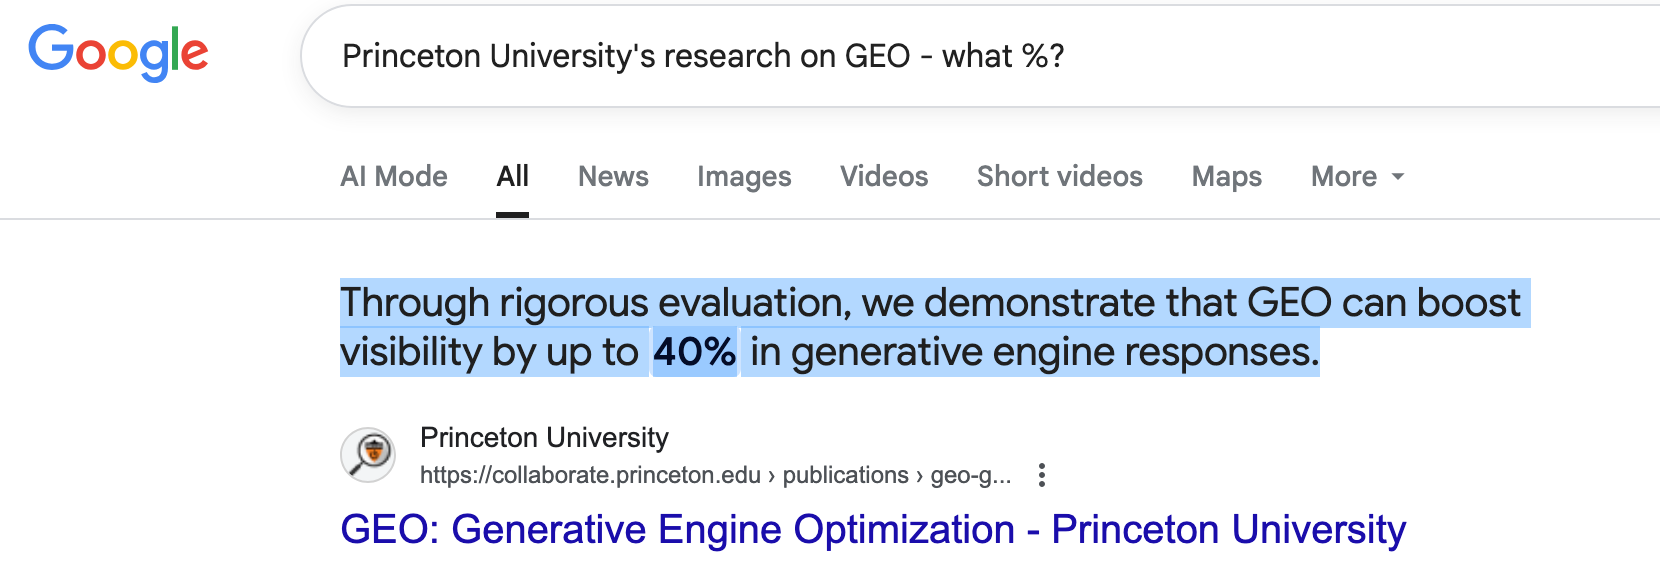Switch to AI Mode
1660x572 pixels.
tap(394, 176)
